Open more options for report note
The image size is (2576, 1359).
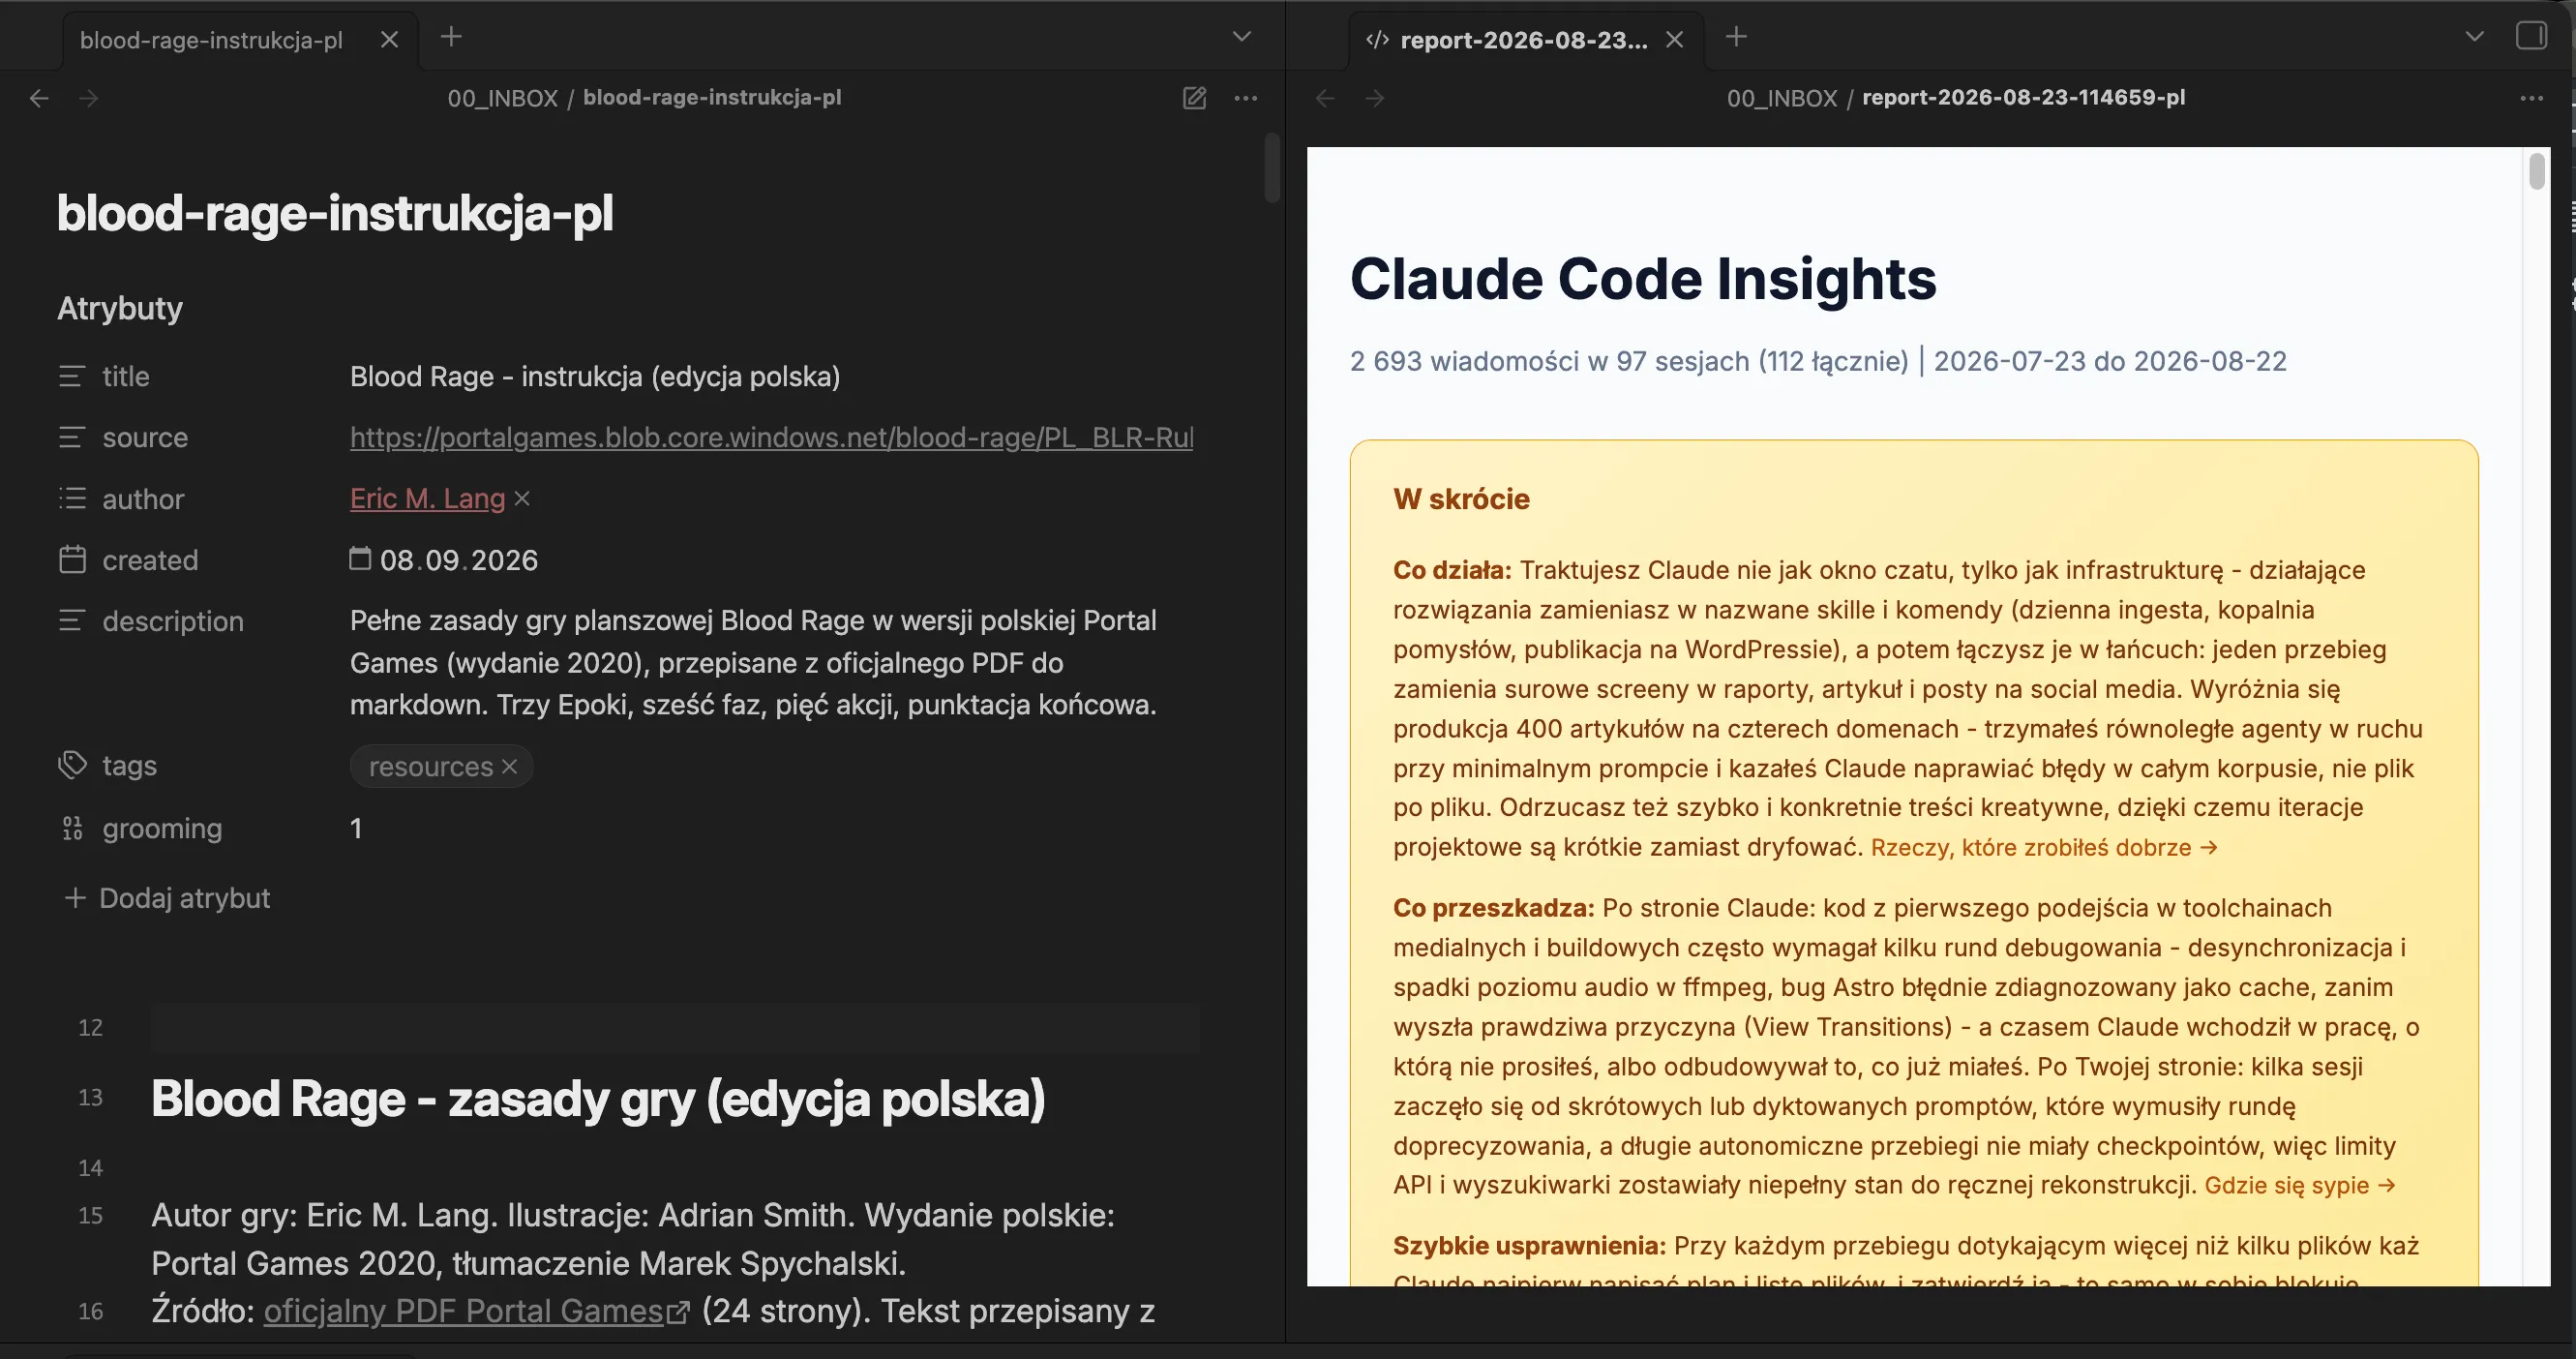pos(2531,98)
